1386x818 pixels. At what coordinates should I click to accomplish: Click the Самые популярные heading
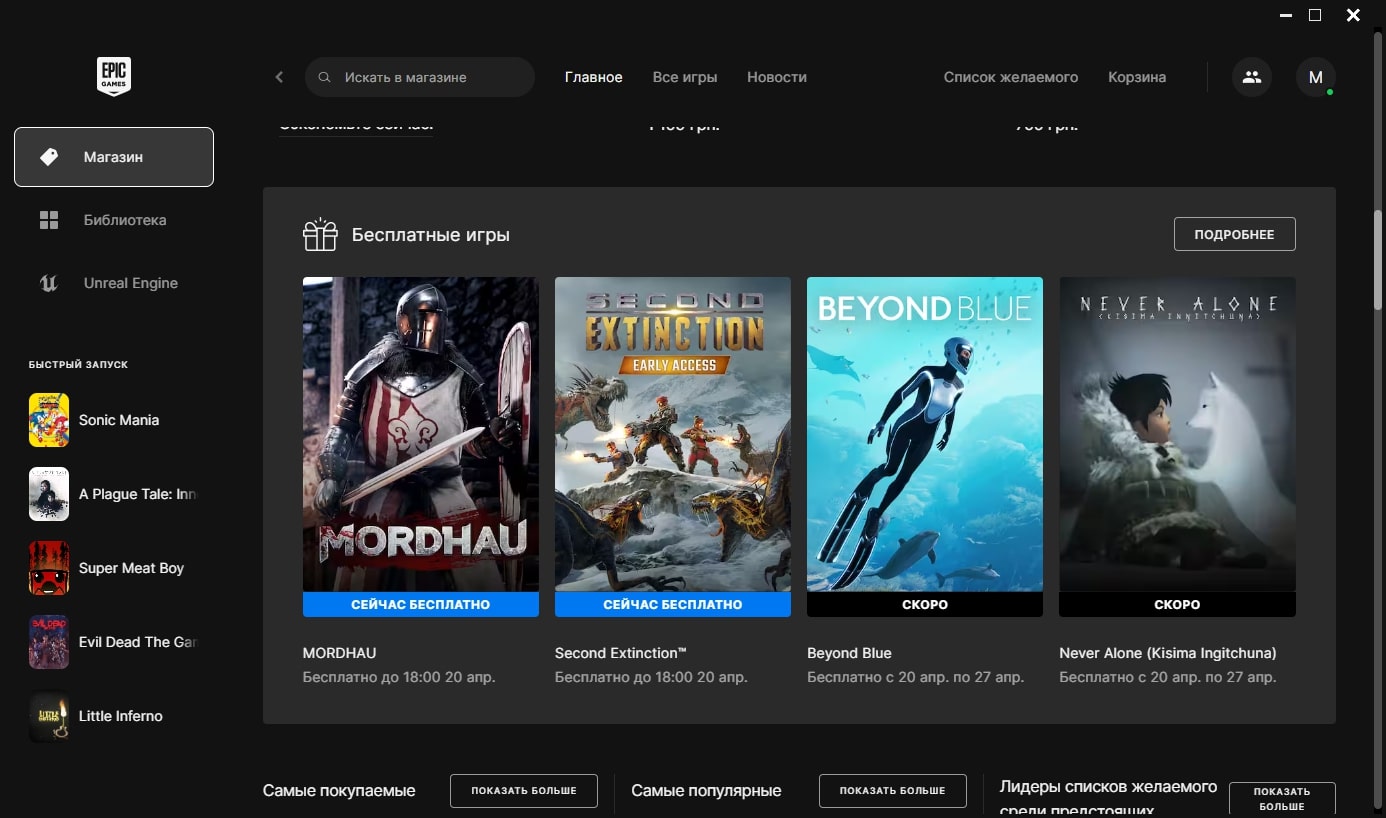coord(706,790)
